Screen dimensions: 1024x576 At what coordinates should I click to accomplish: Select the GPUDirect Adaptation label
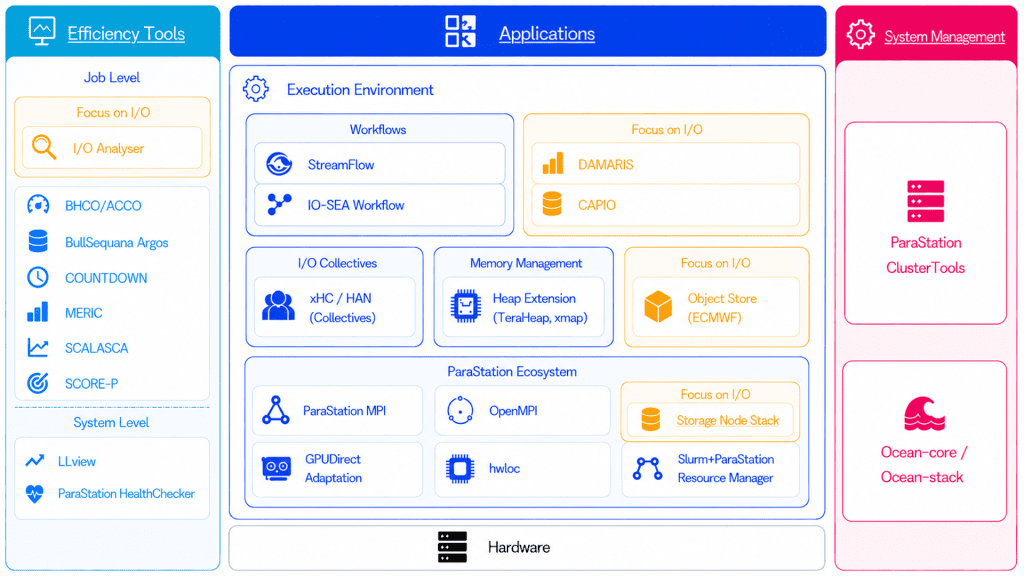[333, 468]
